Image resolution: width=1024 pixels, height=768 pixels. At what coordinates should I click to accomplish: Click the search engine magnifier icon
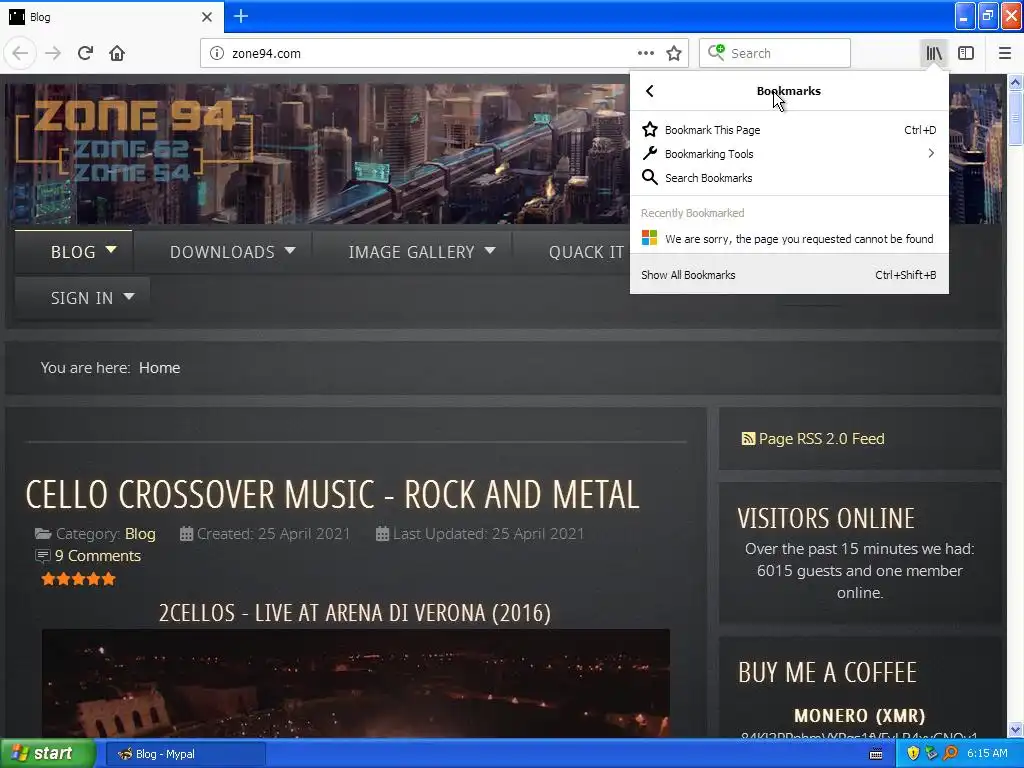point(716,53)
